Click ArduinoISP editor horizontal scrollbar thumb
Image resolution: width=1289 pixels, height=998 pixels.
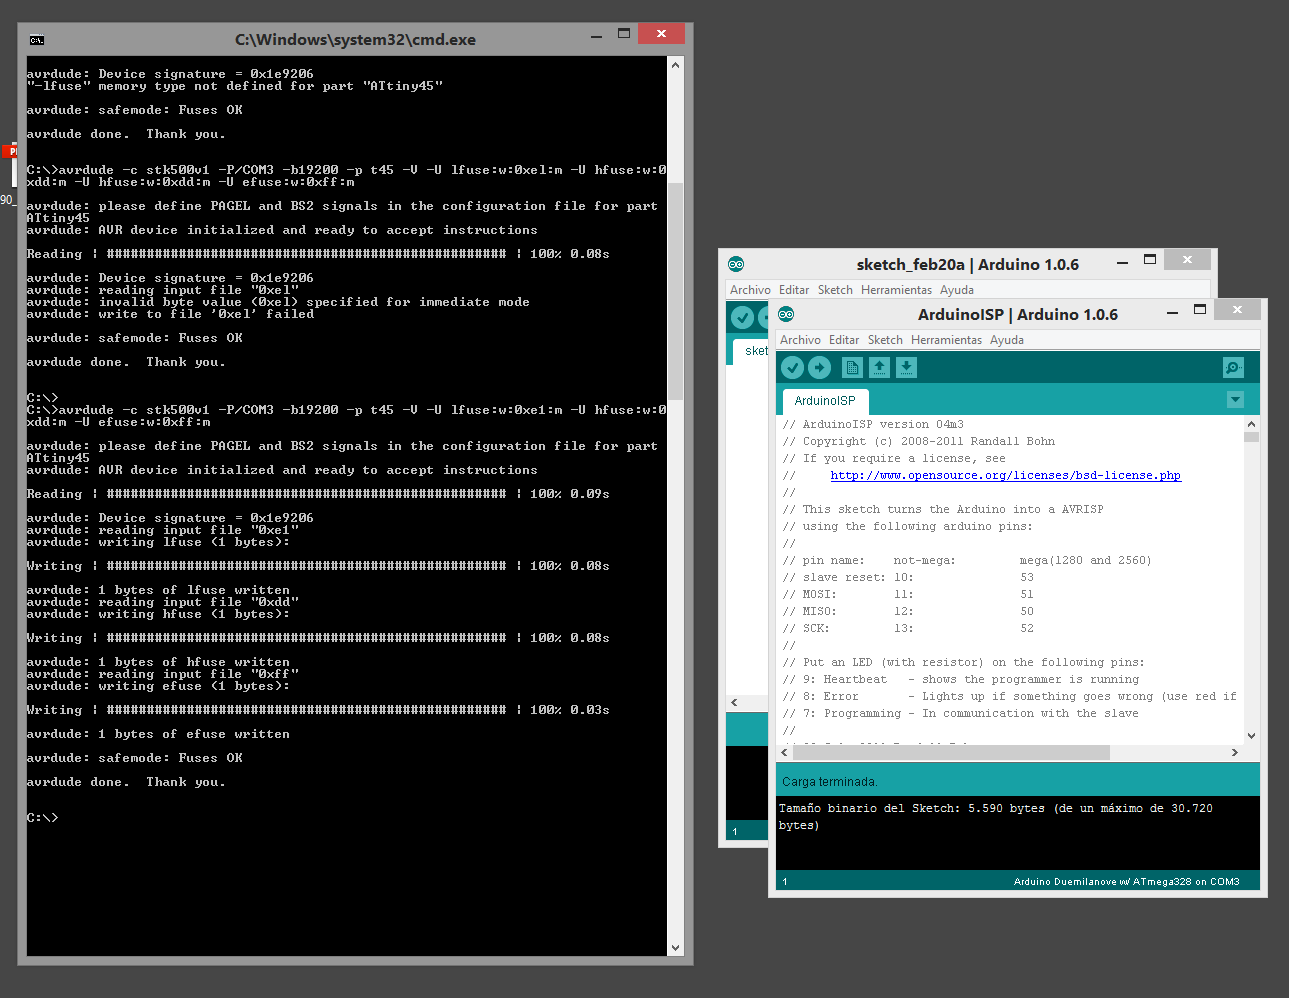tap(951, 752)
